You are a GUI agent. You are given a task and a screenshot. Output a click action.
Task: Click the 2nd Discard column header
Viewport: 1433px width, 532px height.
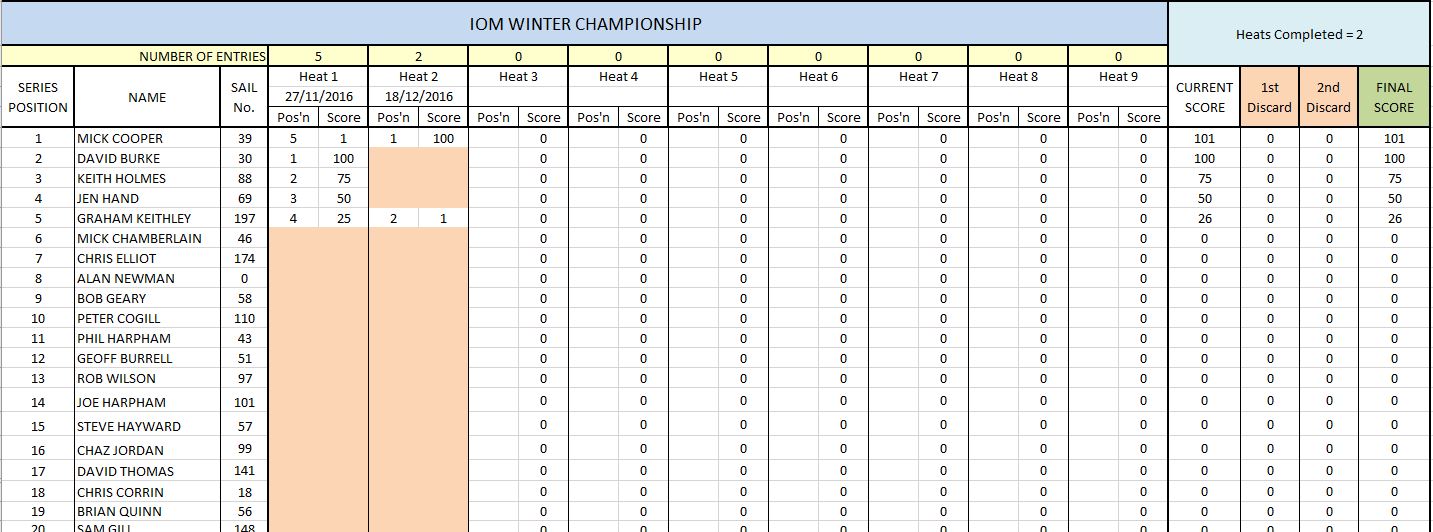1328,97
